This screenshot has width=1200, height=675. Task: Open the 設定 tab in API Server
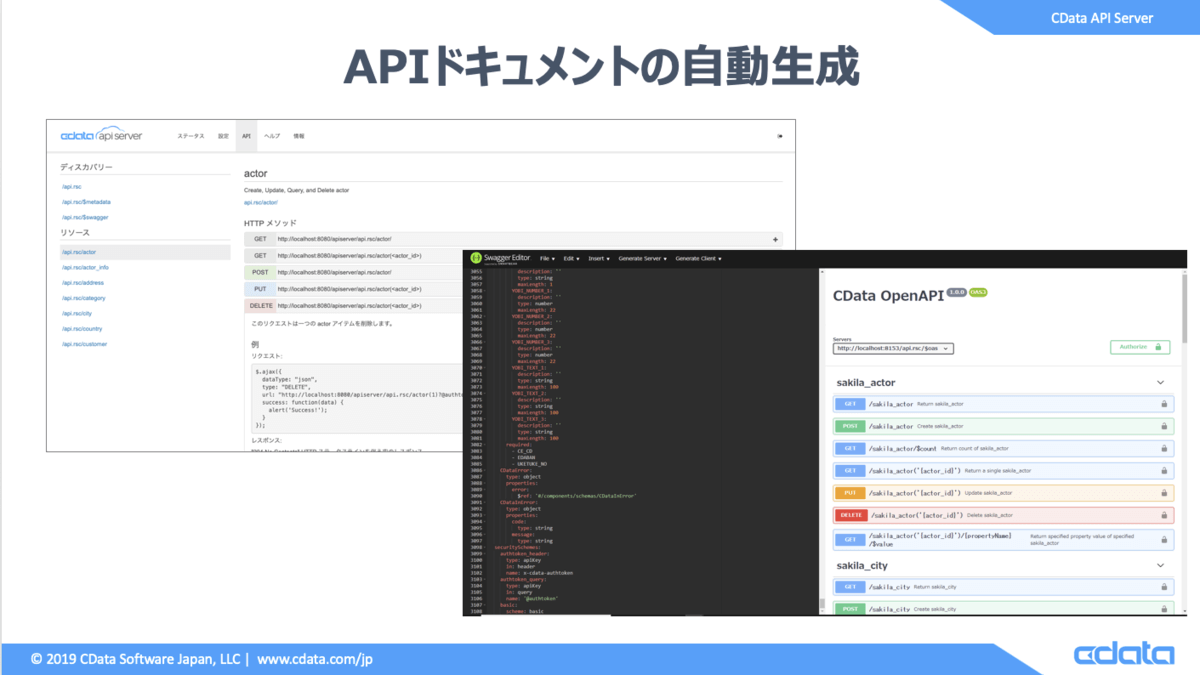(x=223, y=136)
